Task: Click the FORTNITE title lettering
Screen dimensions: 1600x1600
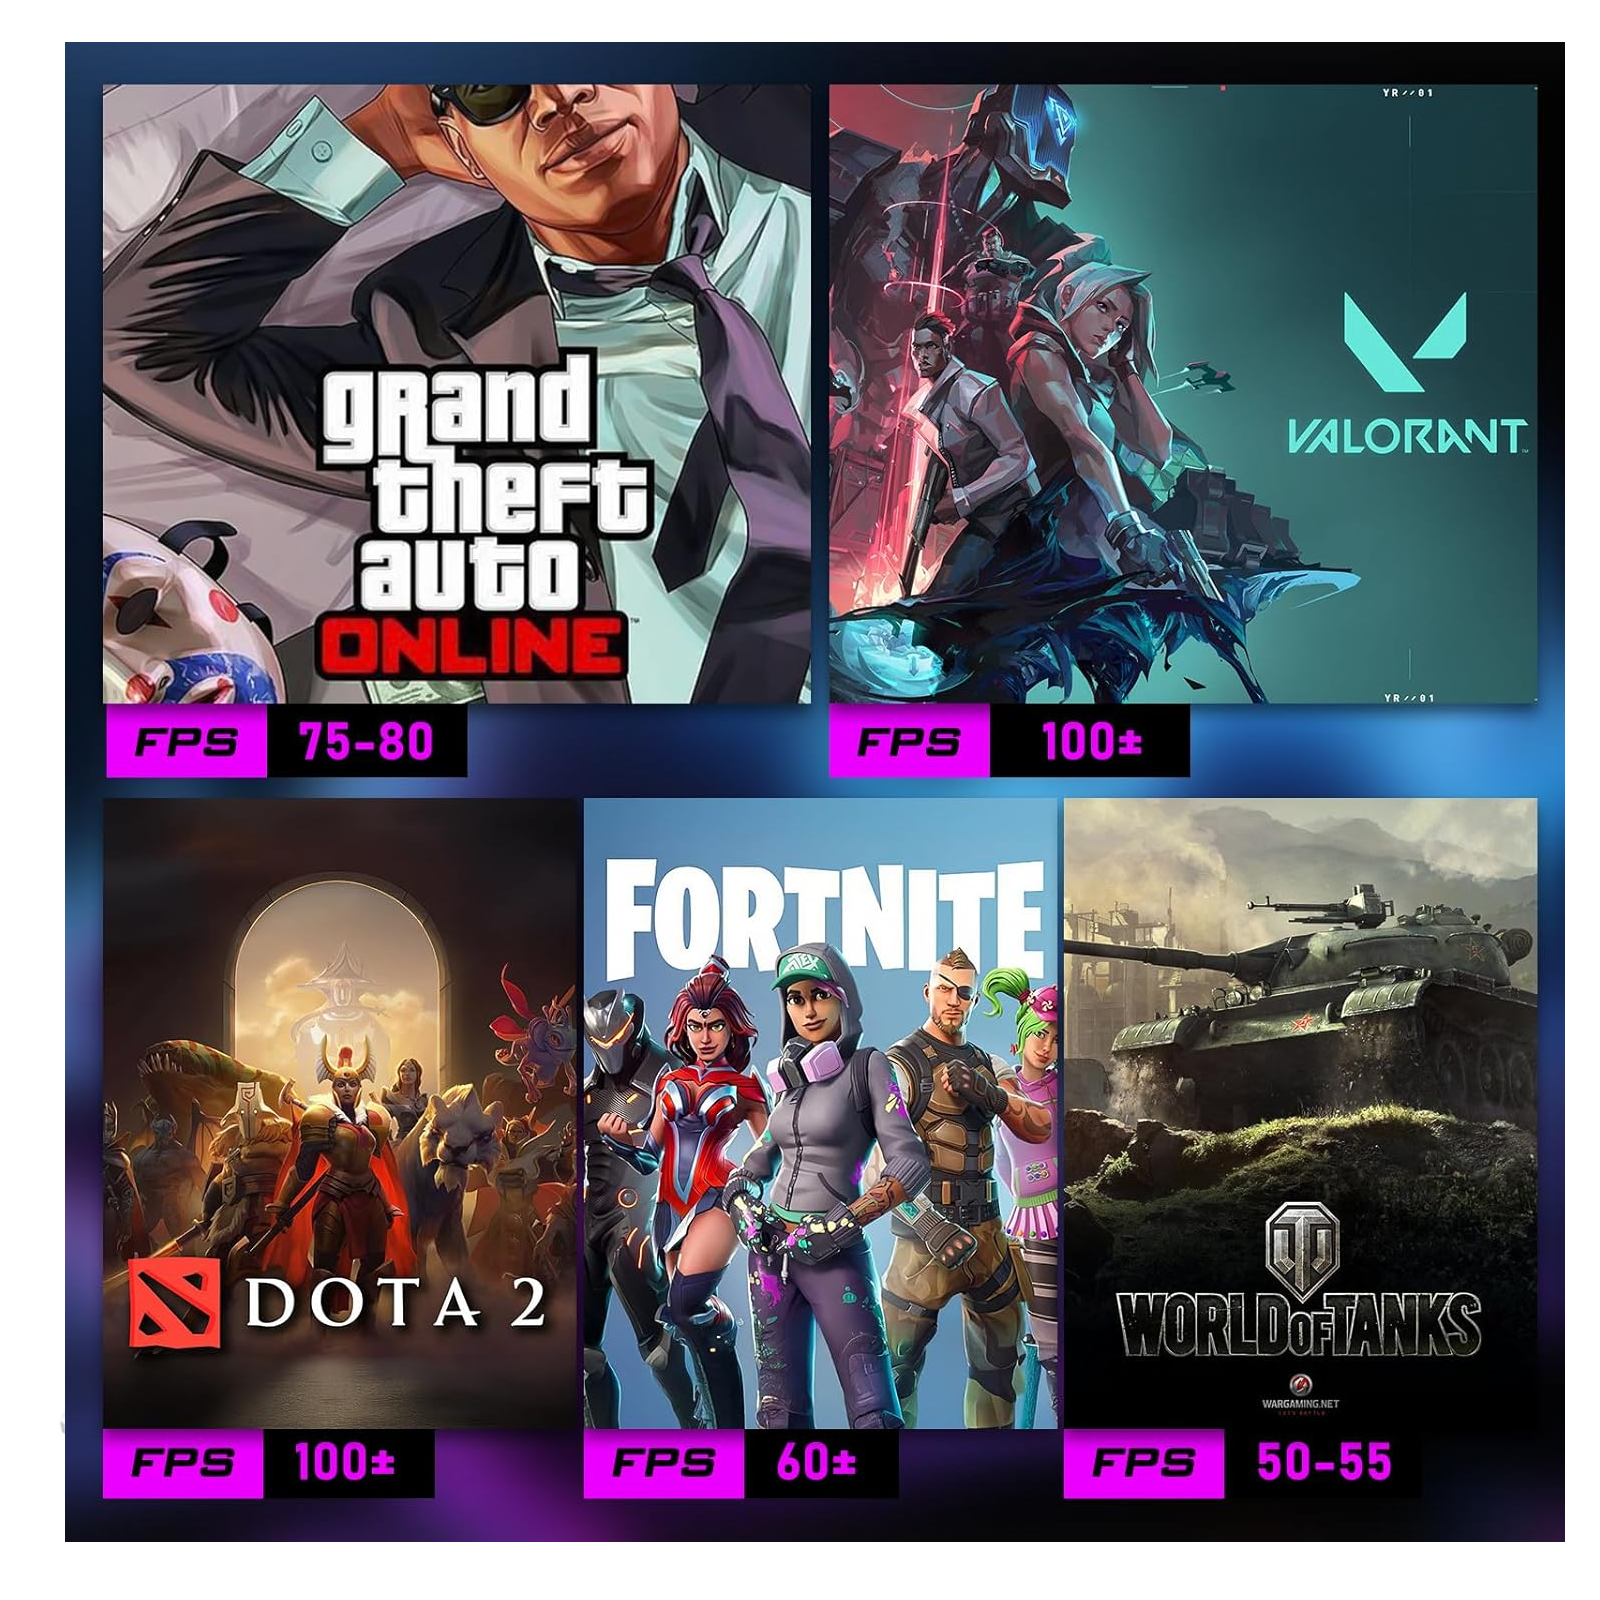Action: point(825,915)
